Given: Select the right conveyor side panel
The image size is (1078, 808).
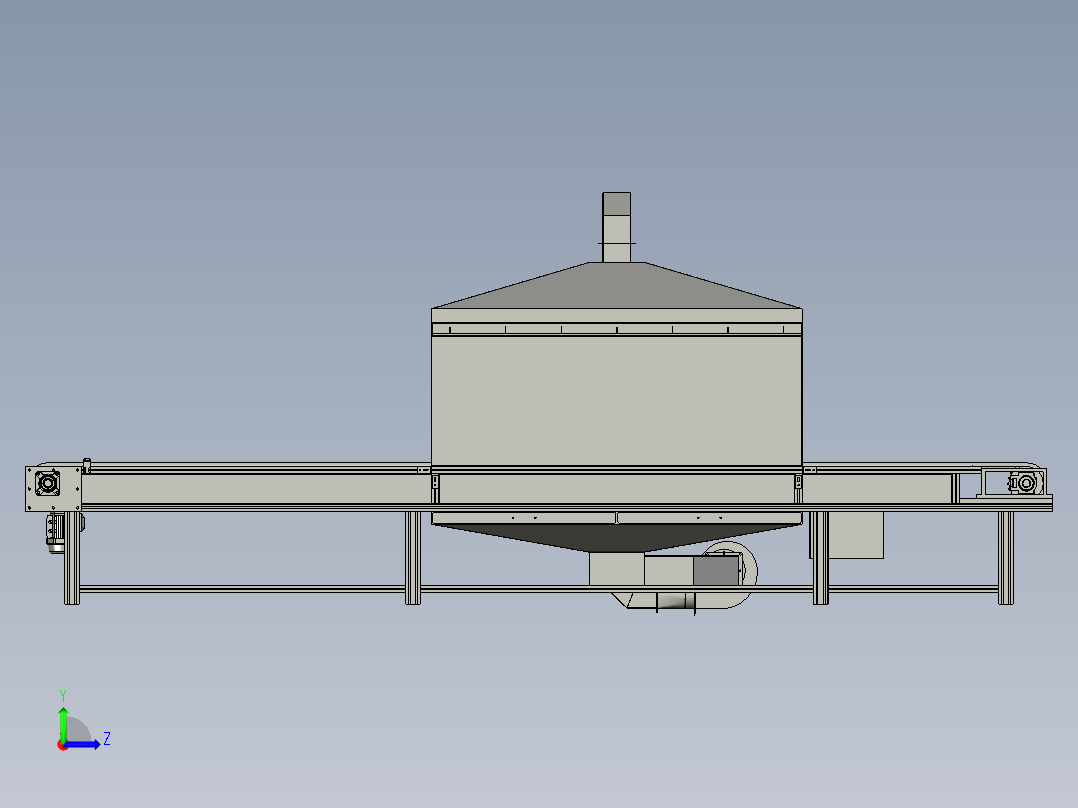Looking at the screenshot, I should point(878,489).
